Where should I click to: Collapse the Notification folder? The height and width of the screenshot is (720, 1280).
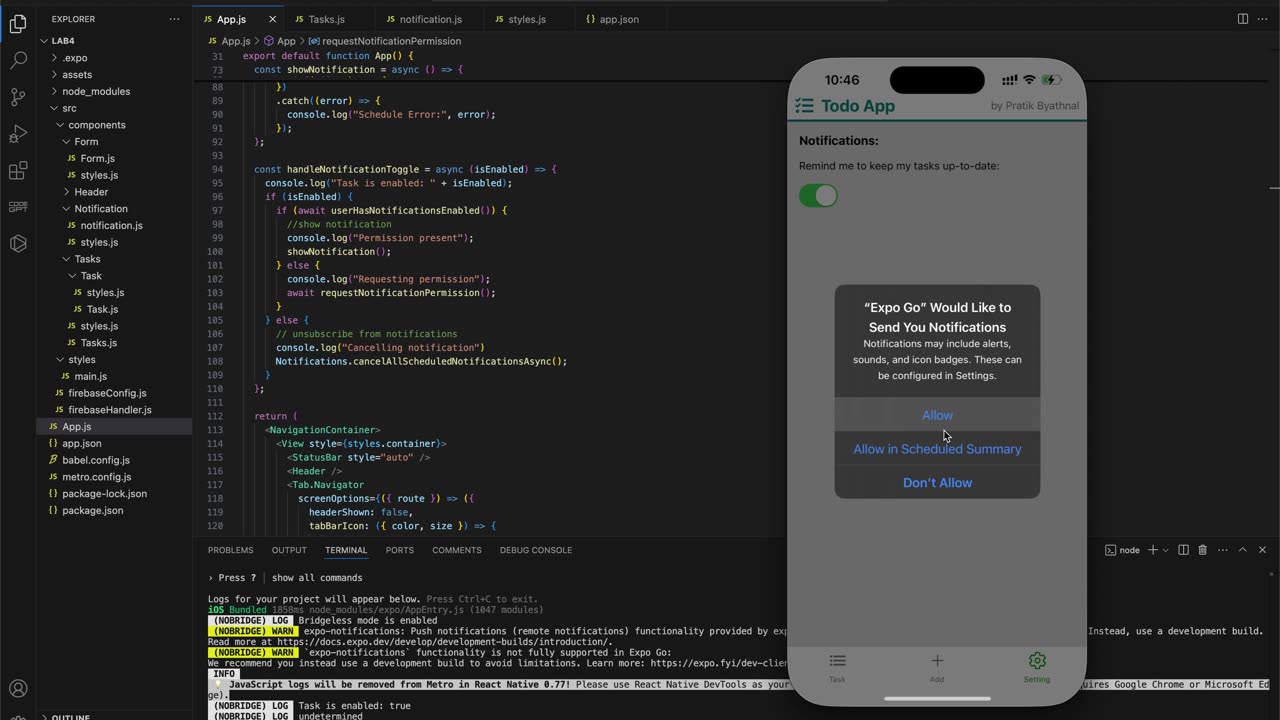(101, 209)
